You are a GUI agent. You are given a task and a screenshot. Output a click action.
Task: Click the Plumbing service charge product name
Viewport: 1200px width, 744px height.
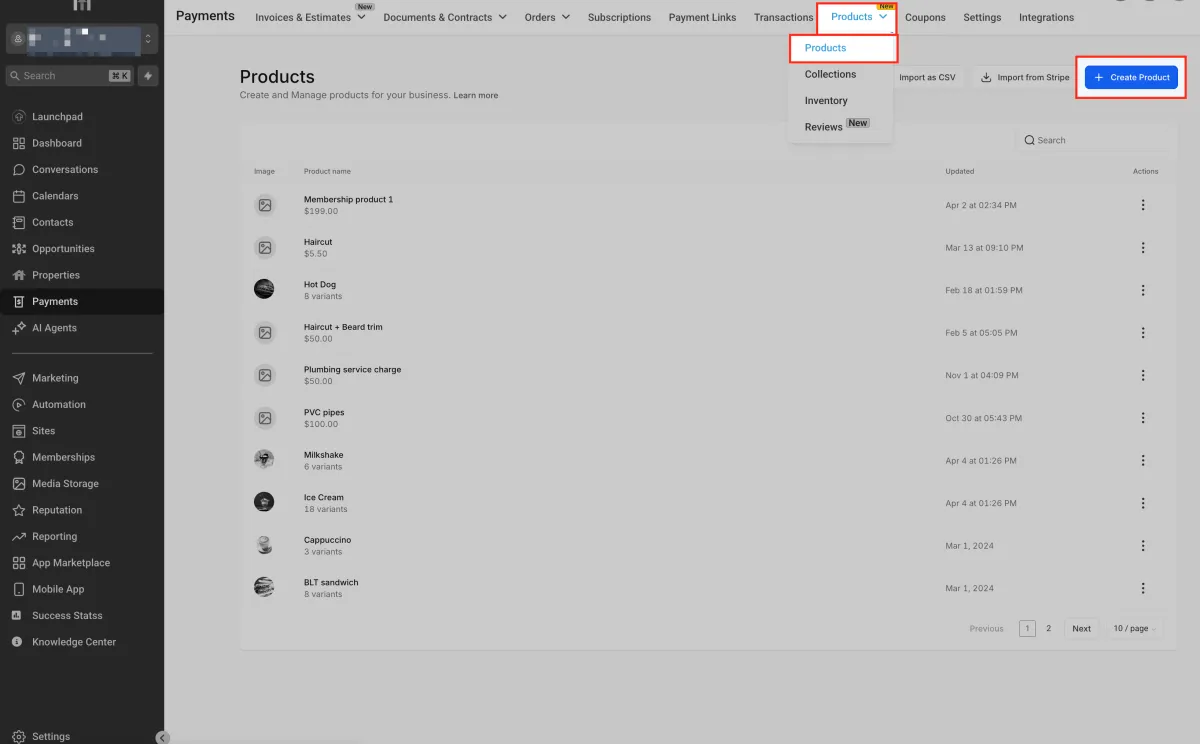(352, 370)
